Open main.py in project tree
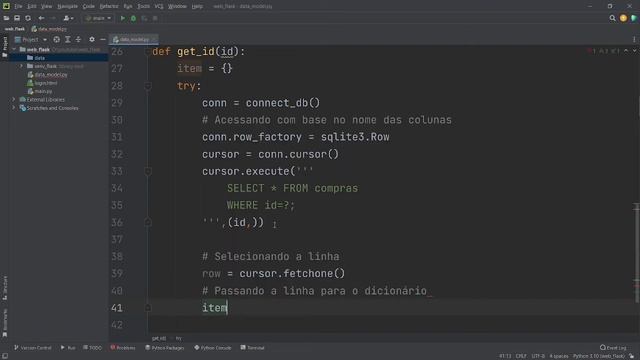640x360 pixels. (x=40, y=91)
